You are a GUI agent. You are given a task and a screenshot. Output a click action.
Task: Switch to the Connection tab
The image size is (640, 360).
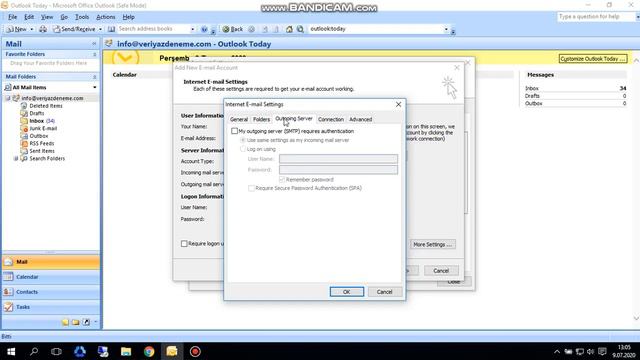331,119
